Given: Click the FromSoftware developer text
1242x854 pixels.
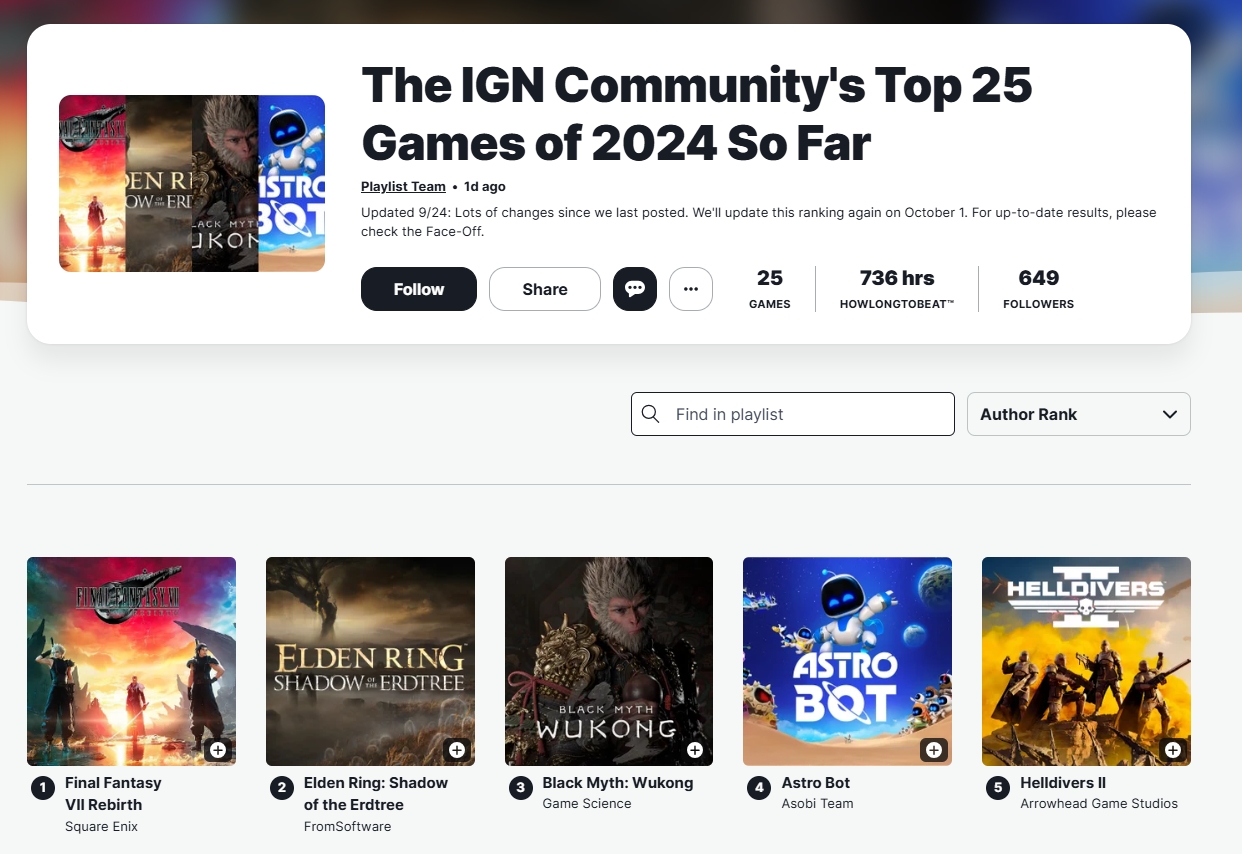Looking at the screenshot, I should [x=347, y=827].
